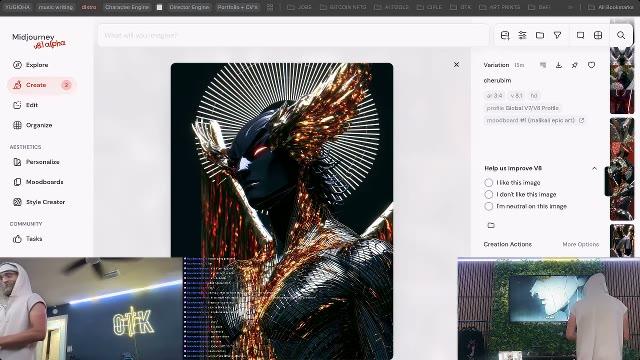Open the BITCOIN NFTS bookmarks folder
Screen dimensions: 640x360
[344, 7]
